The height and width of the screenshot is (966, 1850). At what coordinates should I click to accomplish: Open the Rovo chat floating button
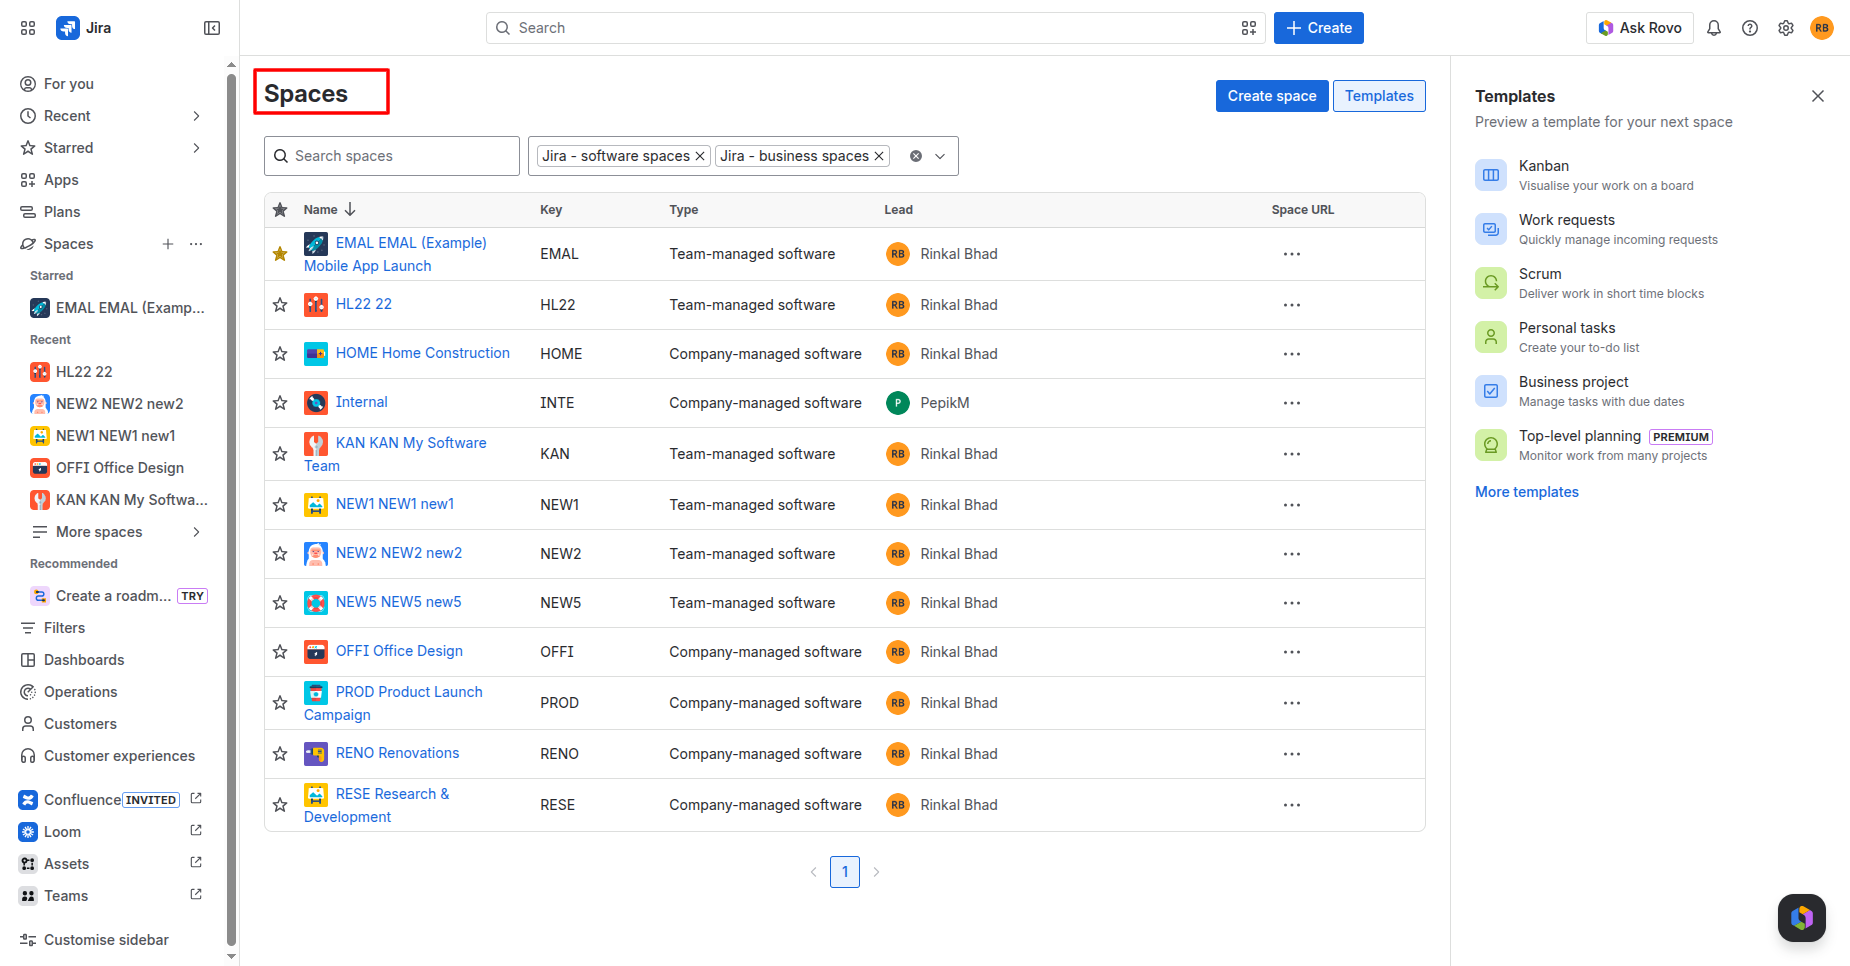pos(1802,918)
